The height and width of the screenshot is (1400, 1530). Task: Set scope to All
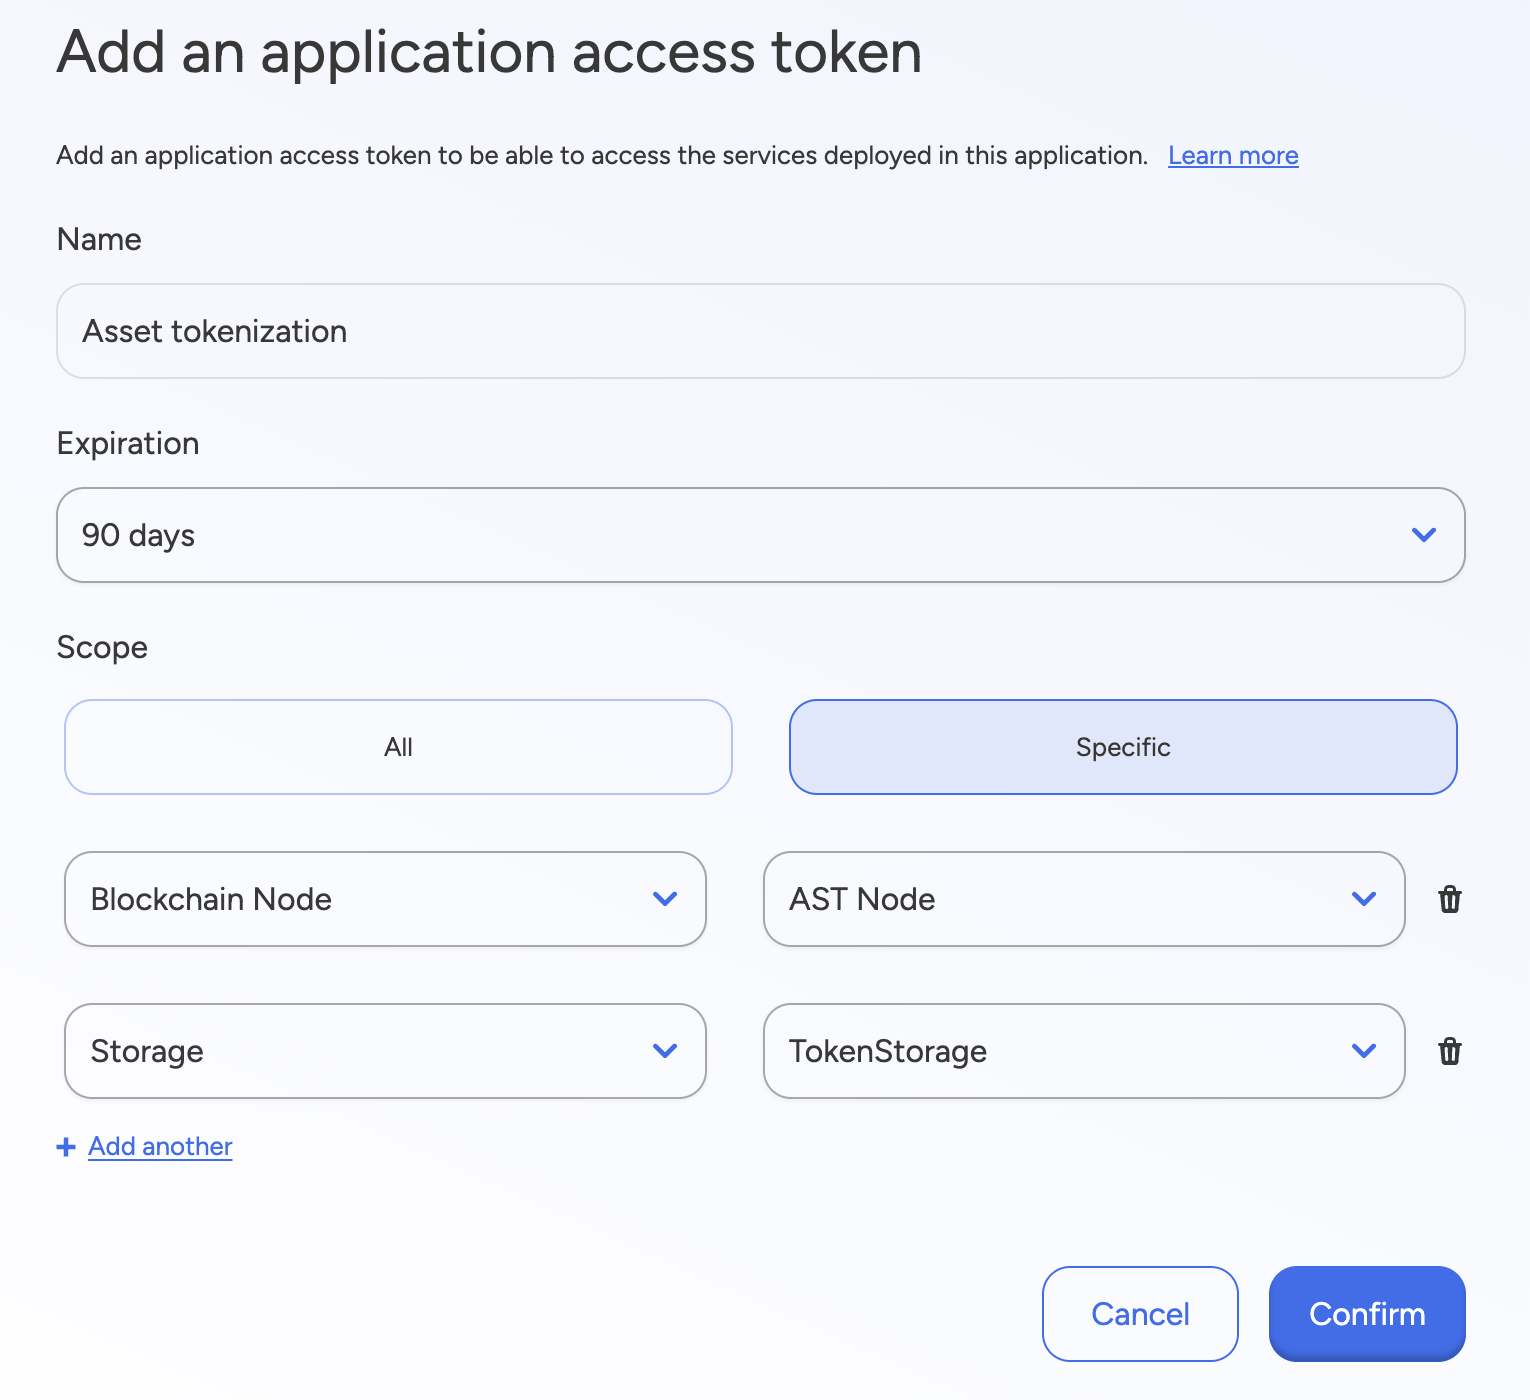pyautogui.click(x=398, y=747)
